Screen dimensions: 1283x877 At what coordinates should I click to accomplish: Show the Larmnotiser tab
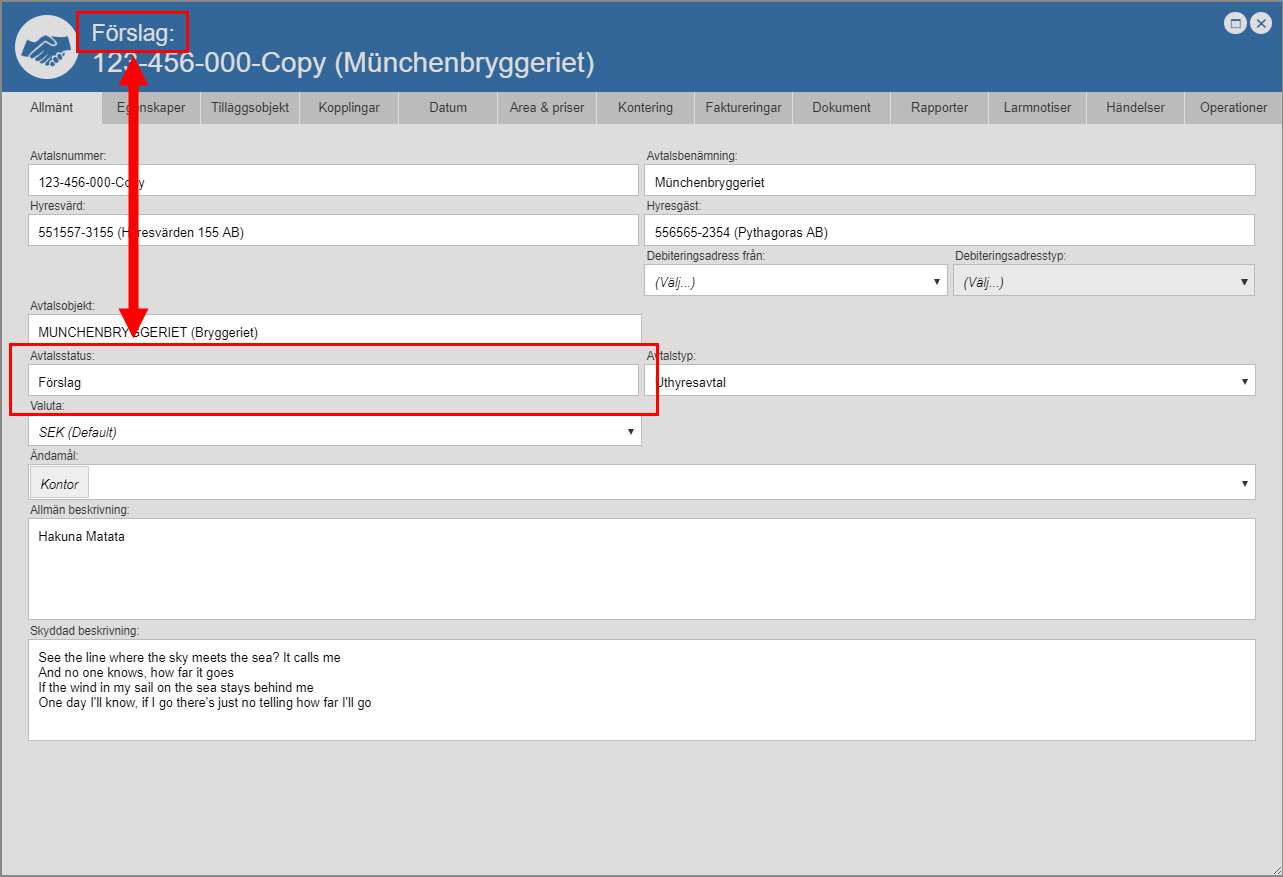(x=1037, y=108)
